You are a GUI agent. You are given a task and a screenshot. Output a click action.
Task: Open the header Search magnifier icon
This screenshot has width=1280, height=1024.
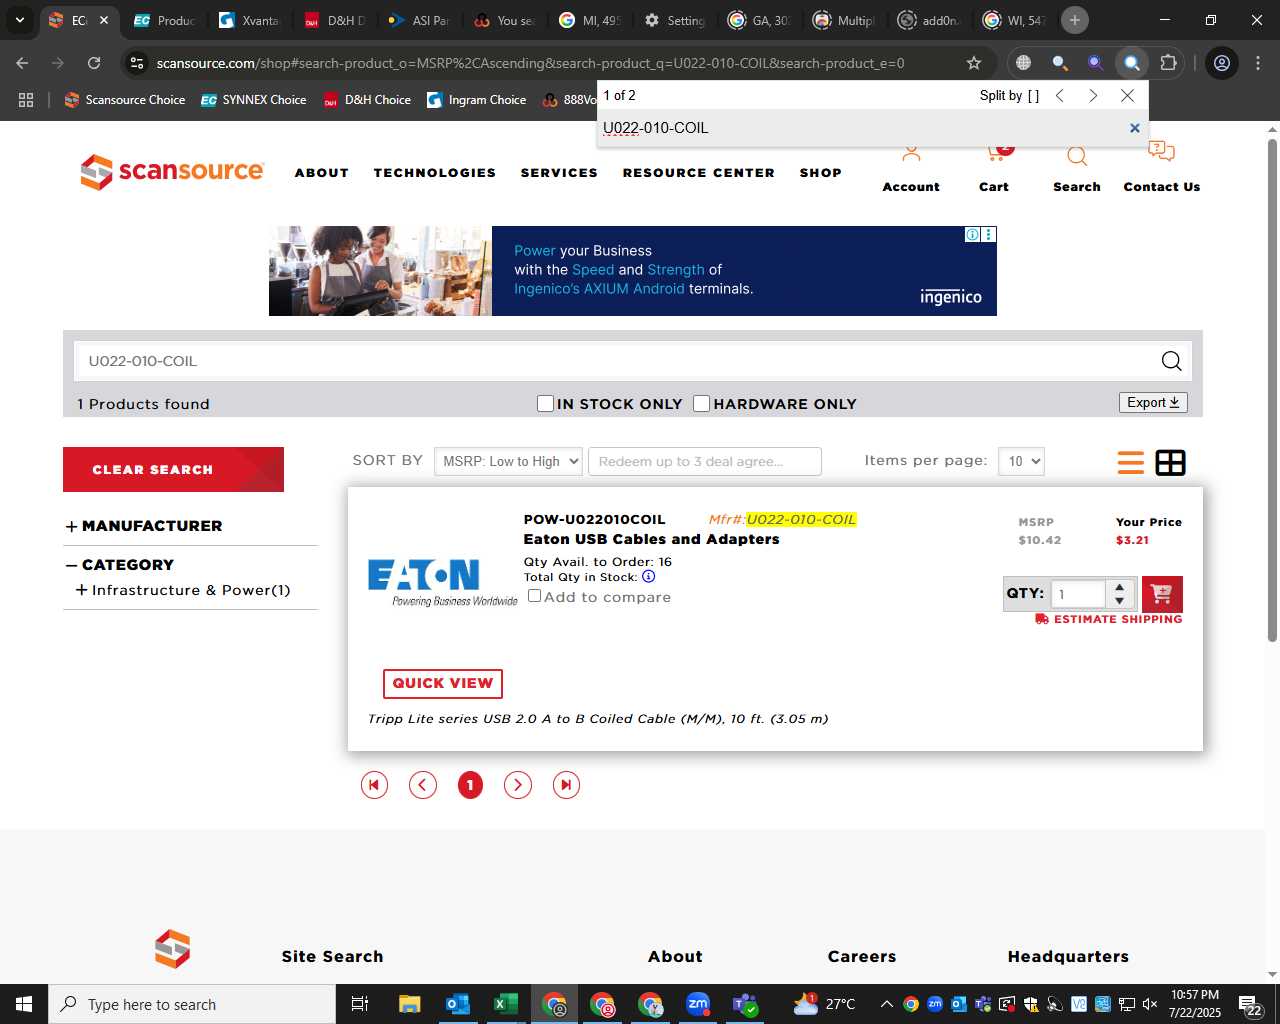click(1077, 157)
